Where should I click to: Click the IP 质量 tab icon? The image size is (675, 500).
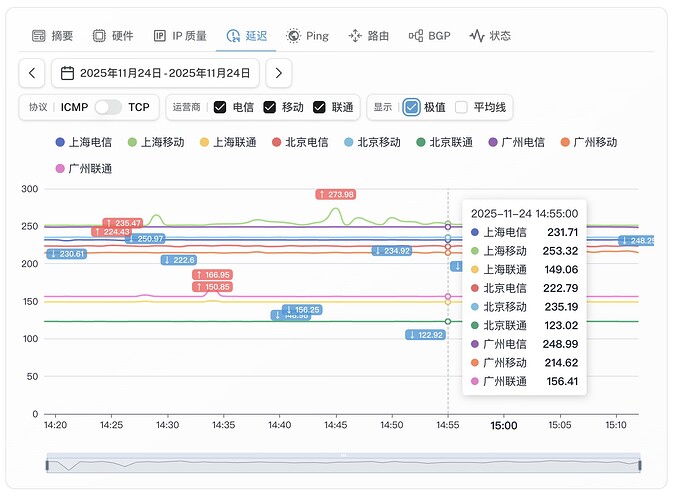click(x=160, y=36)
